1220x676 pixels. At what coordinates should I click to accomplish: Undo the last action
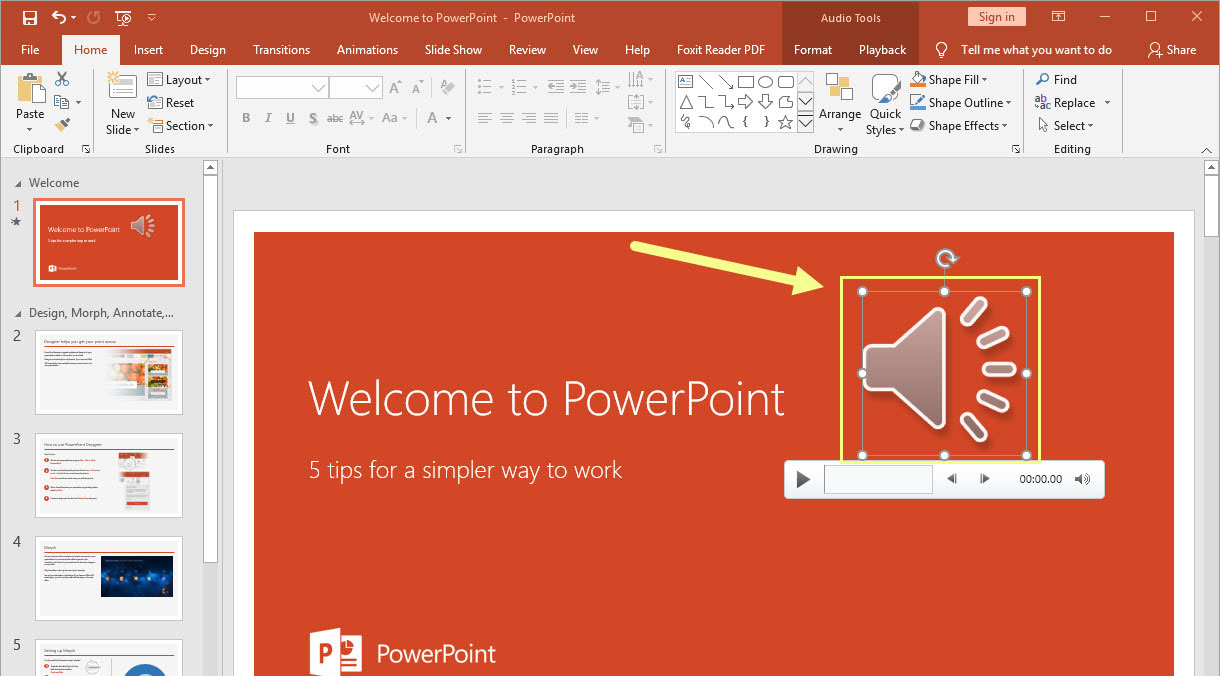coord(59,17)
